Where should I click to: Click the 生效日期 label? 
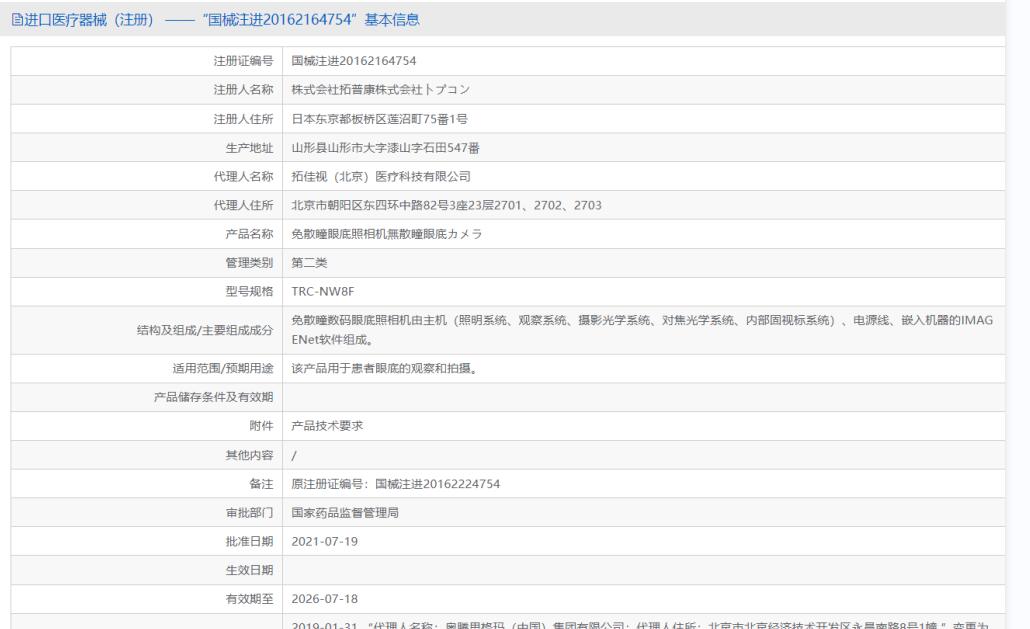point(249,571)
